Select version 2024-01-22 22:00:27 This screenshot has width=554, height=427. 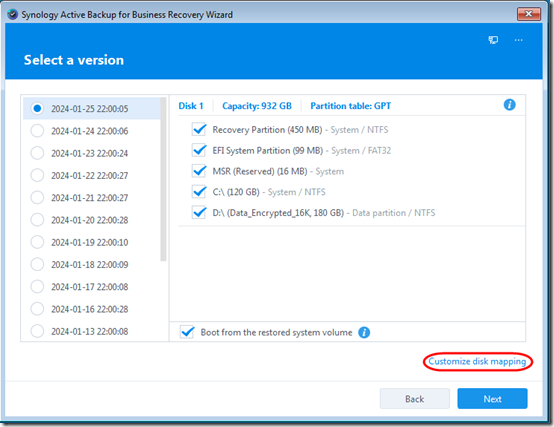37,175
